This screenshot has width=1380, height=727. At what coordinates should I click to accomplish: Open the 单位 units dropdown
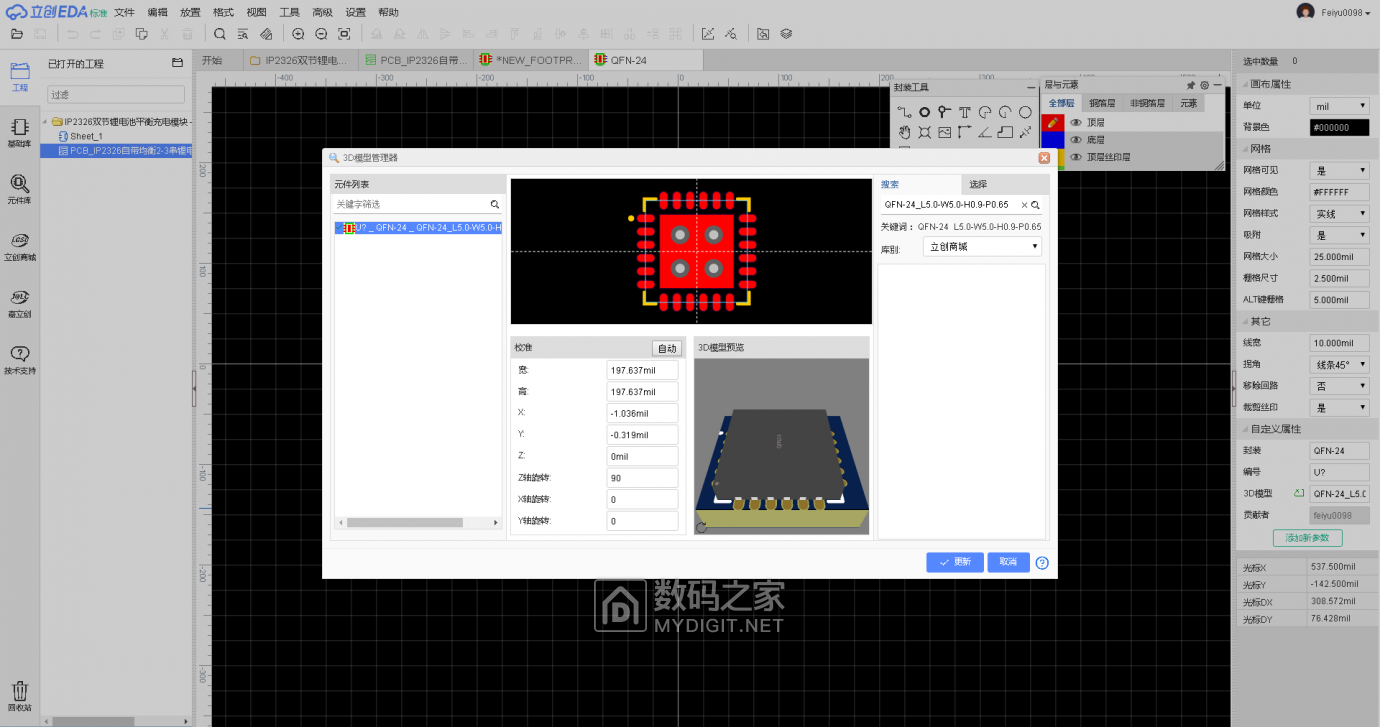(1339, 105)
